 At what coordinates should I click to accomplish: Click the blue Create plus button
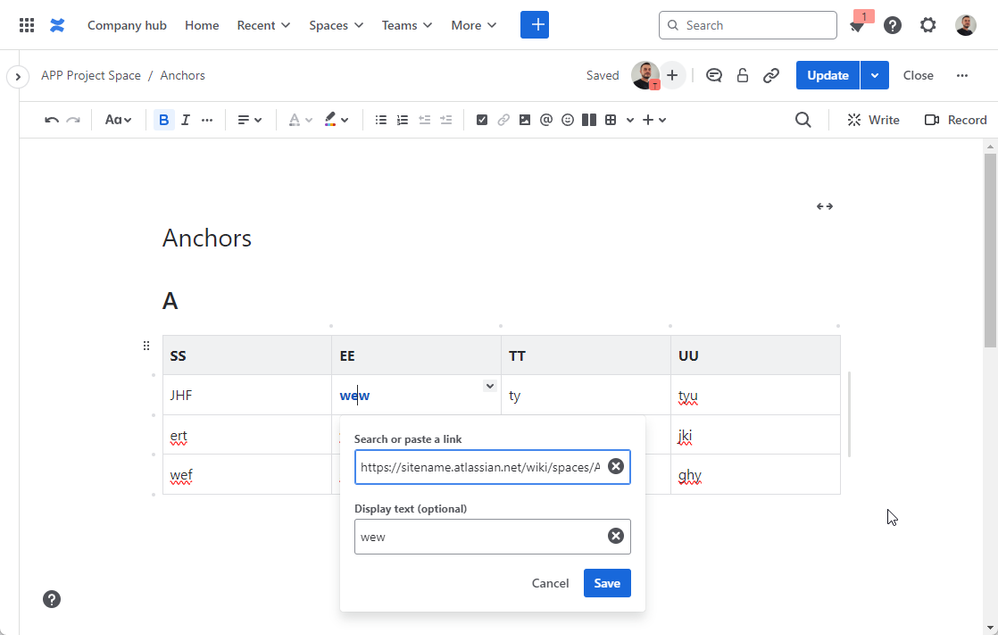coord(535,25)
